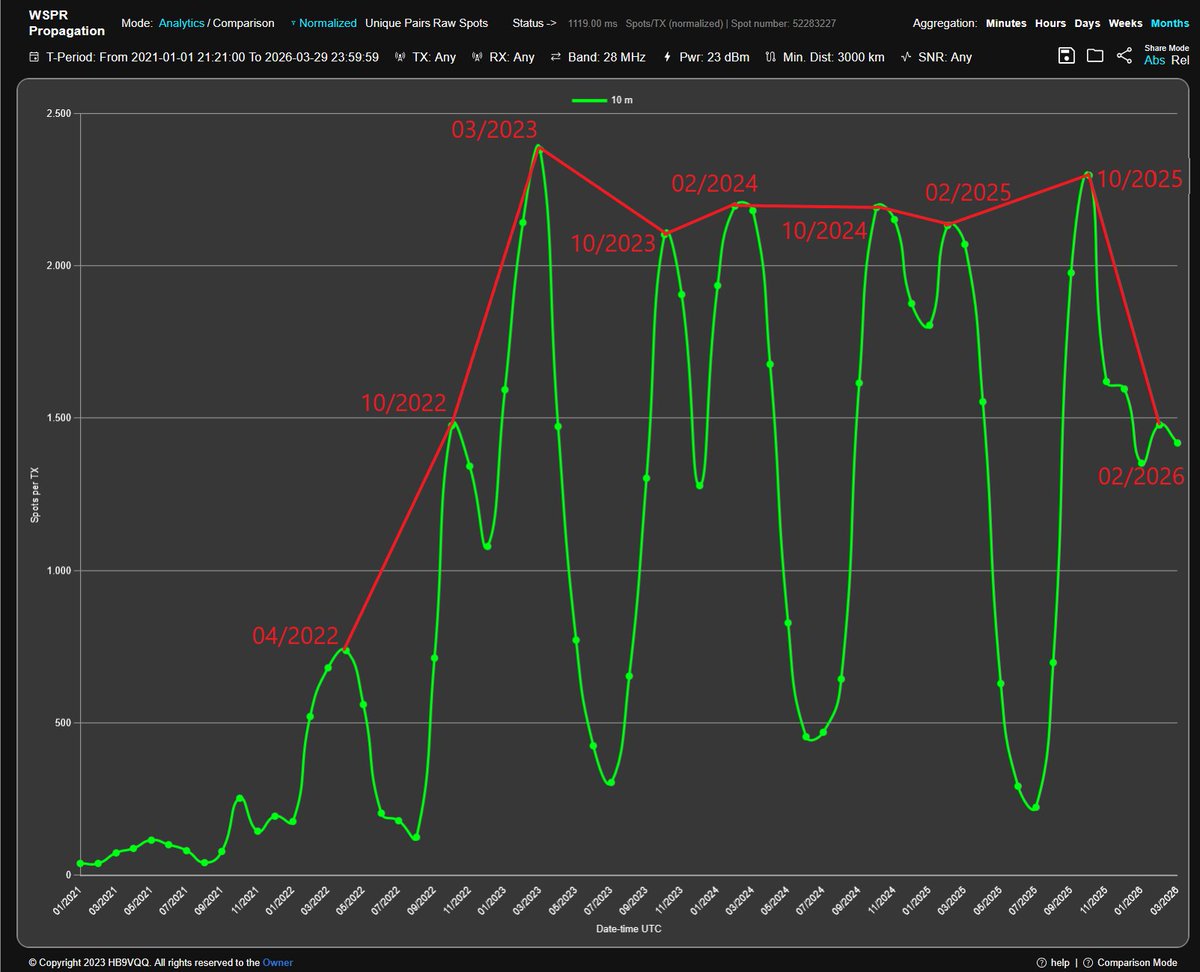The height and width of the screenshot is (972, 1200).
Task: Set aggregation to Days
Action: (1088, 22)
